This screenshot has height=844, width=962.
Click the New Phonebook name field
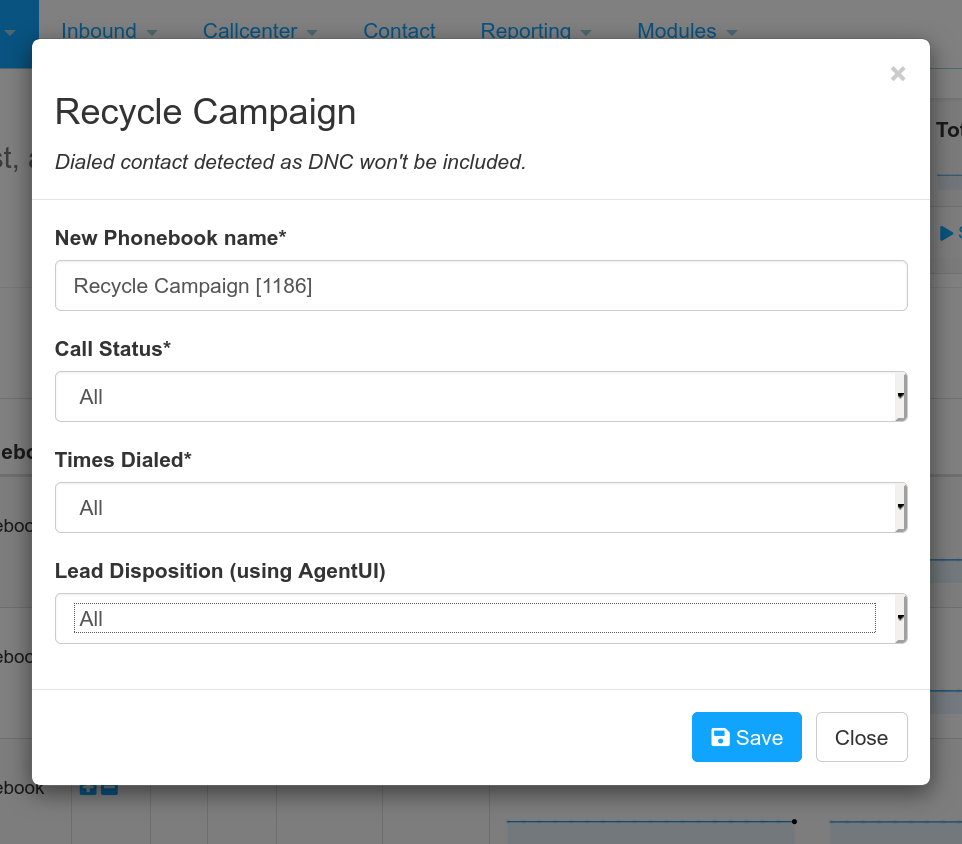pyautogui.click(x=481, y=286)
